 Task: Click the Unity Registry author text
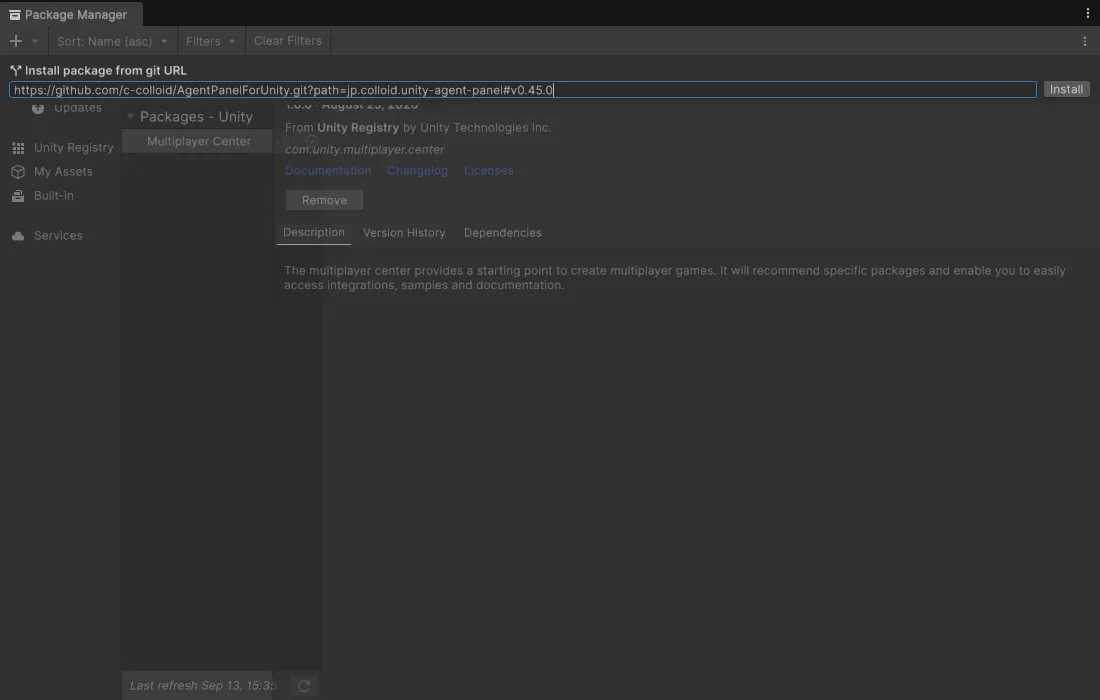pos(358,128)
